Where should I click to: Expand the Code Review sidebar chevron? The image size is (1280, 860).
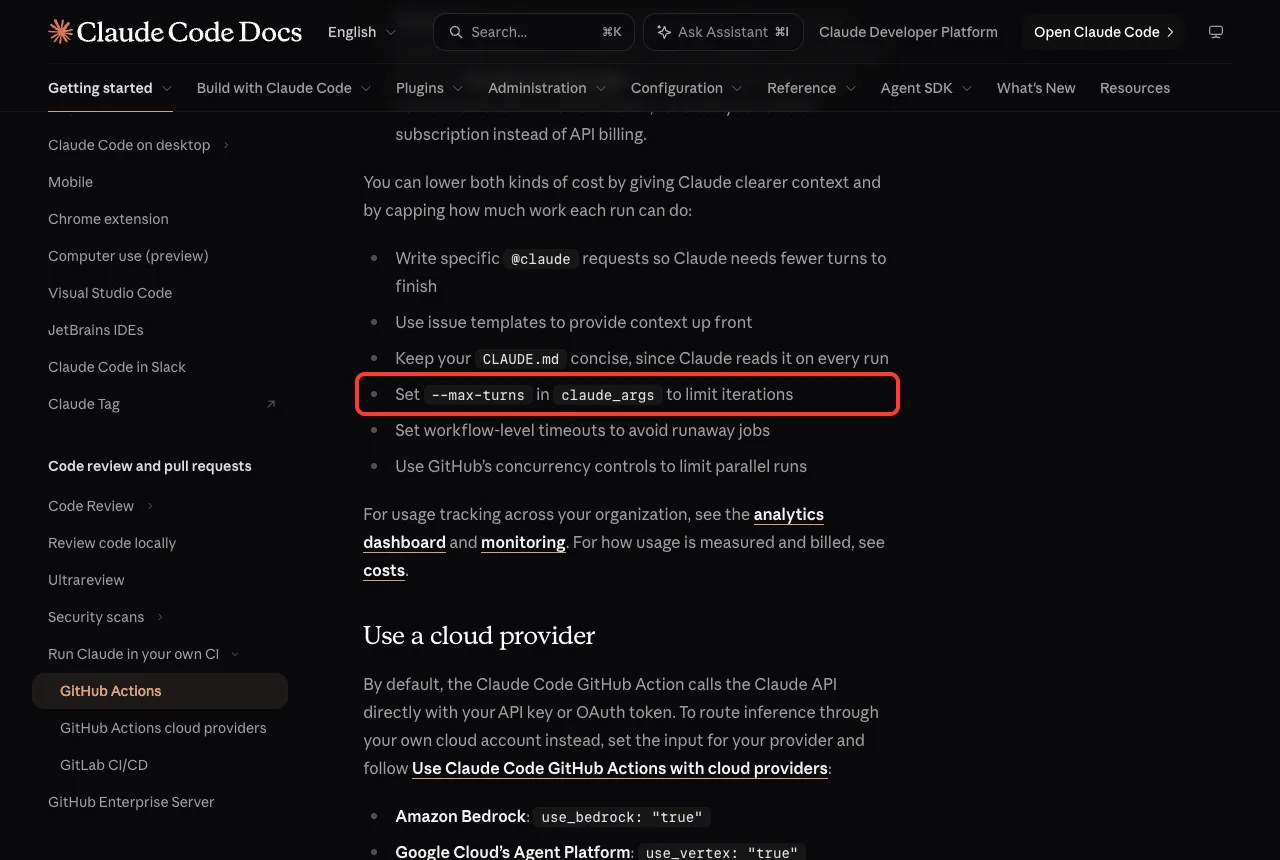tap(150, 506)
